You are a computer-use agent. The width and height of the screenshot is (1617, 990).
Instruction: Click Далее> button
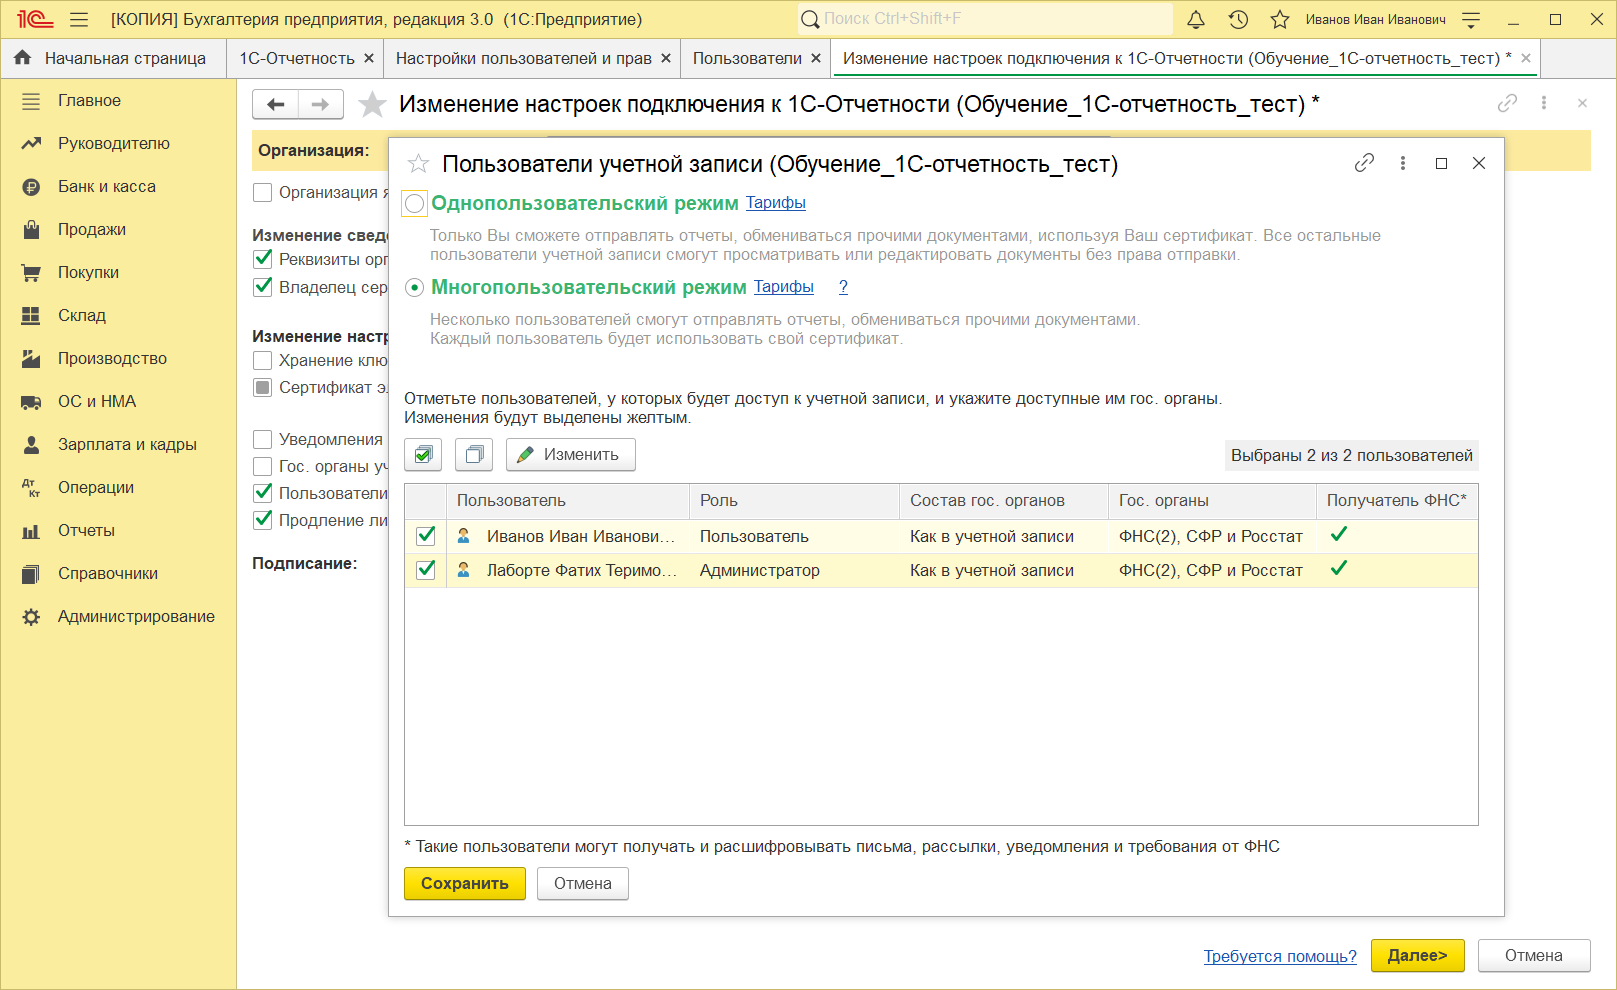tap(1417, 955)
